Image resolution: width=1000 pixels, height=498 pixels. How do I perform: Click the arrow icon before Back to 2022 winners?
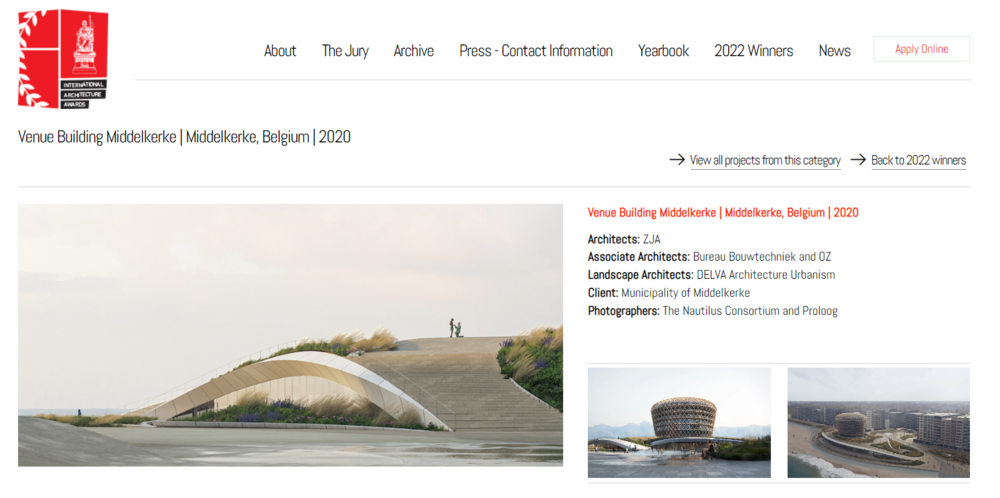(x=858, y=159)
